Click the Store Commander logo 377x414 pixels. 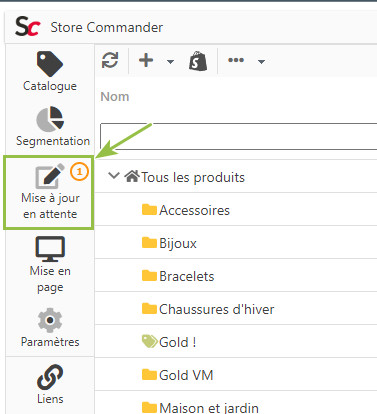click(28, 27)
